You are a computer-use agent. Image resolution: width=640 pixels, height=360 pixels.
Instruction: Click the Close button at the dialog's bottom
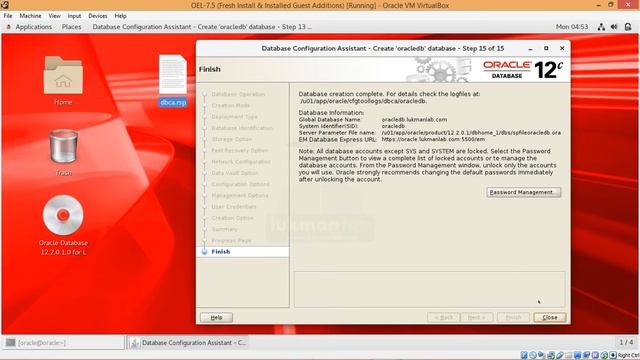point(549,317)
